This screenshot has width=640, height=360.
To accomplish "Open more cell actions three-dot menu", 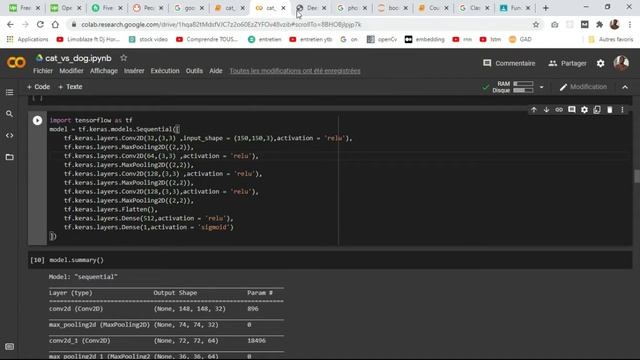I will coord(622,110).
